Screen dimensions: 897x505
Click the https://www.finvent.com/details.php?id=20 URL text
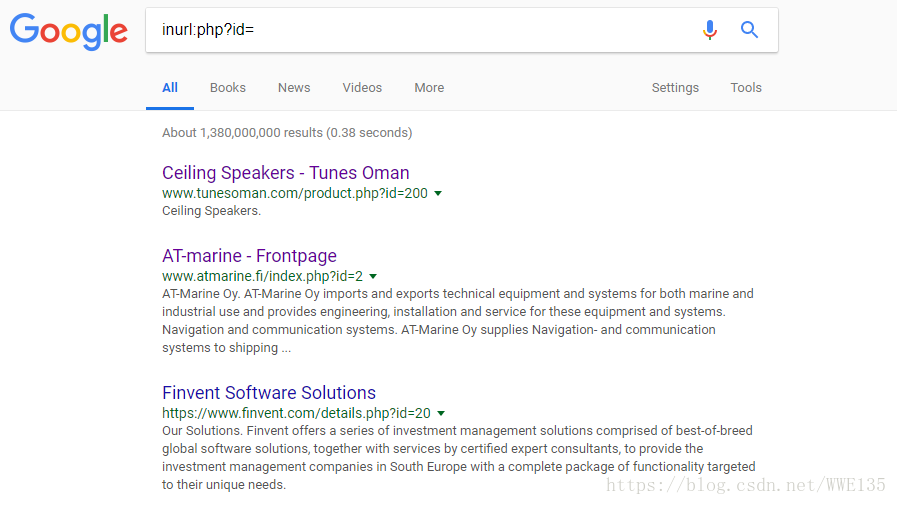click(x=296, y=413)
